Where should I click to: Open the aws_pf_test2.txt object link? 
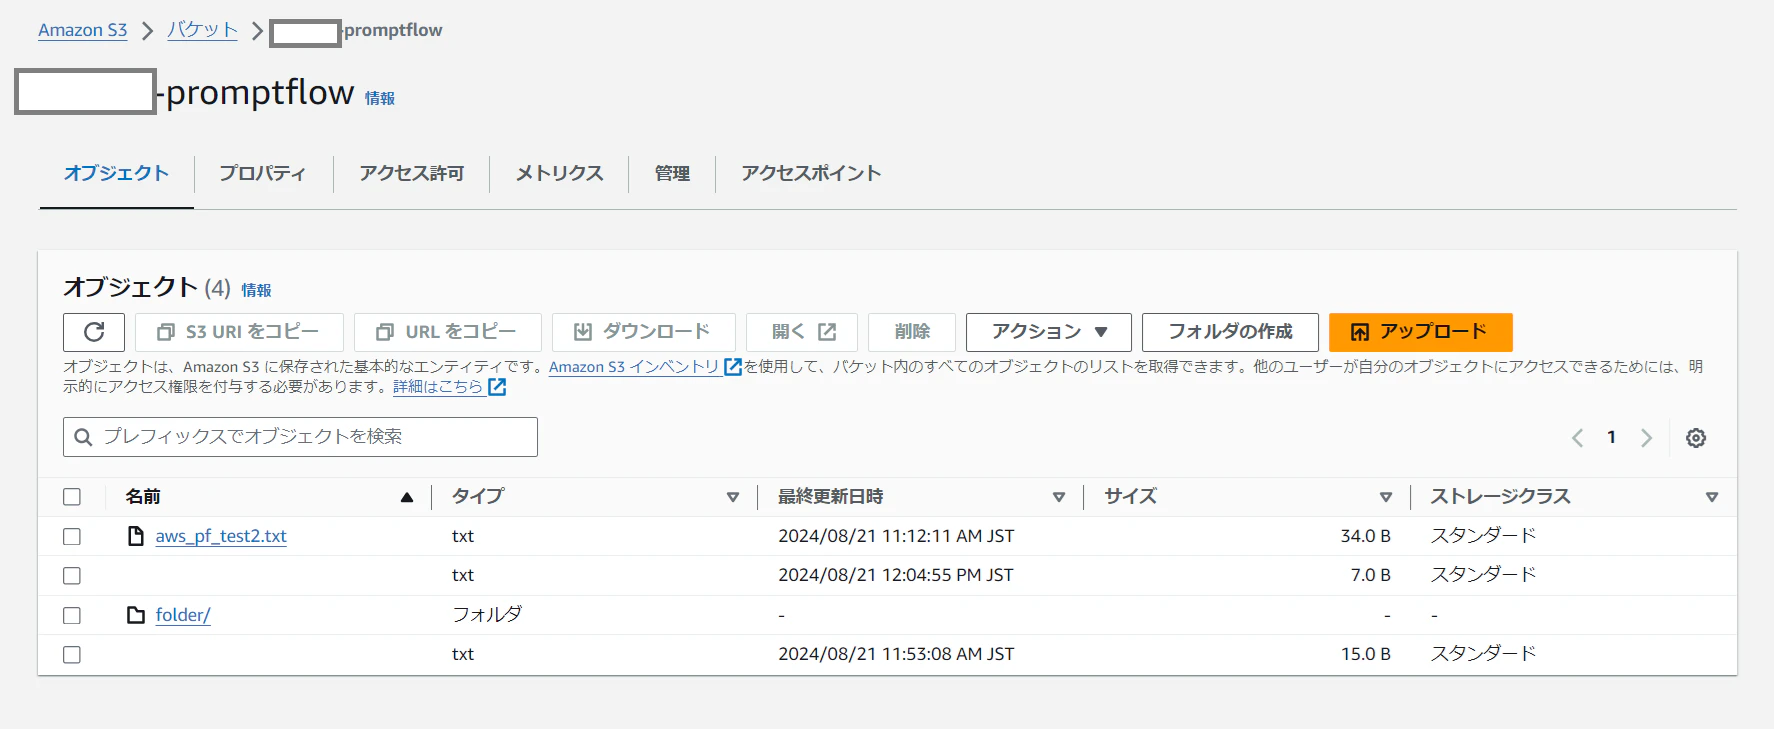click(x=221, y=536)
